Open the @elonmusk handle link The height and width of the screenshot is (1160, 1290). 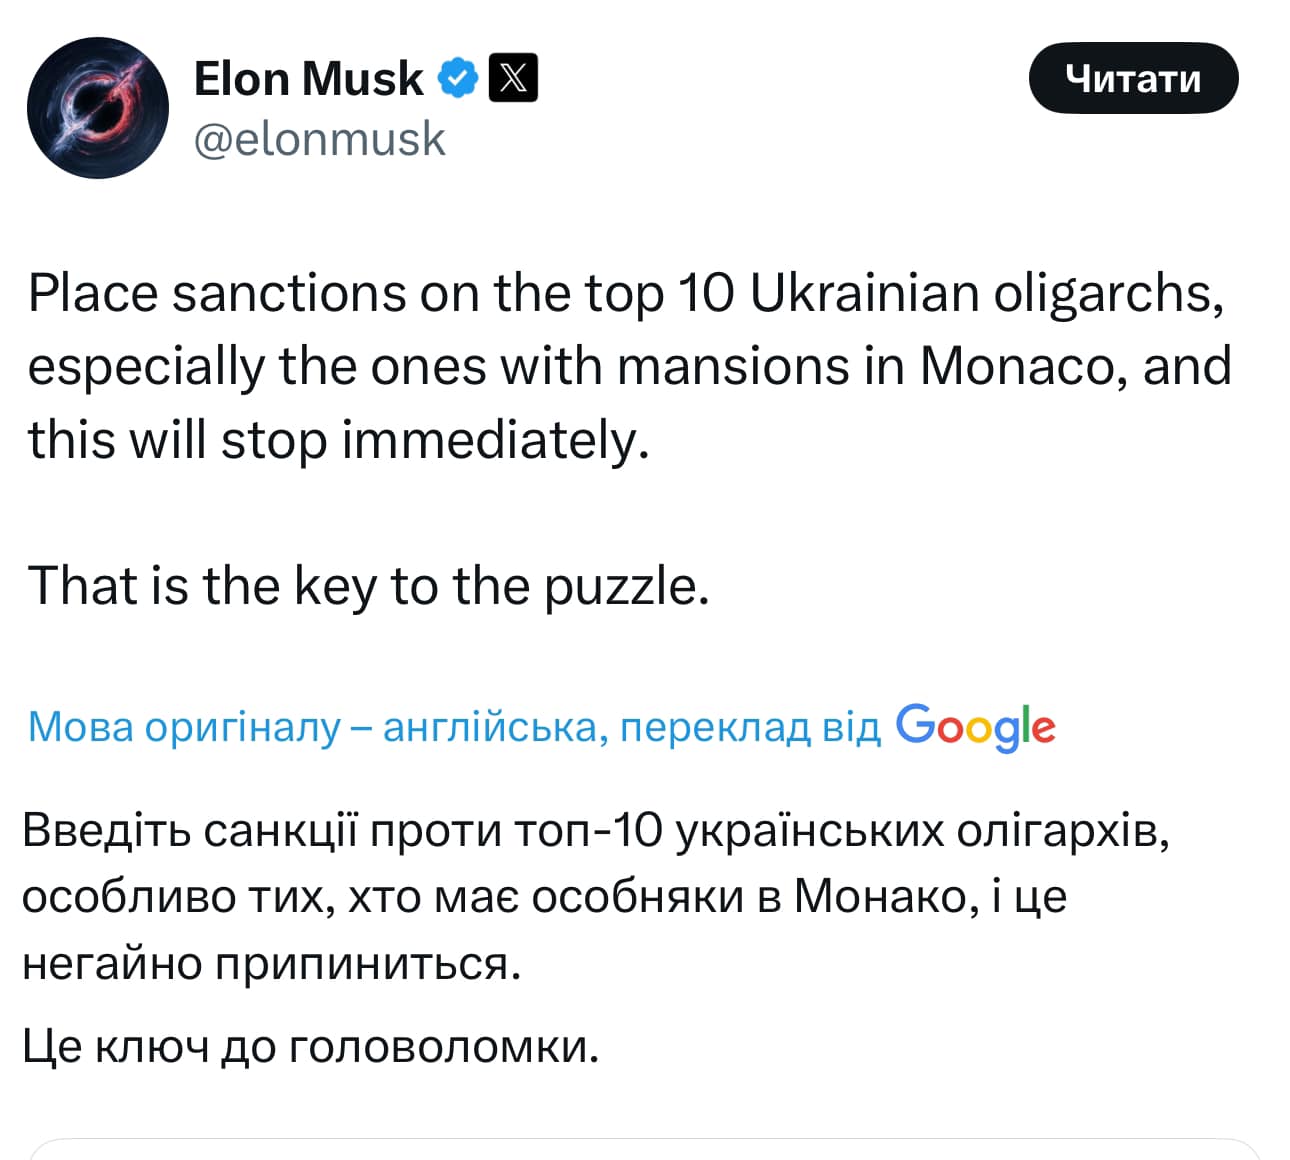[319, 138]
